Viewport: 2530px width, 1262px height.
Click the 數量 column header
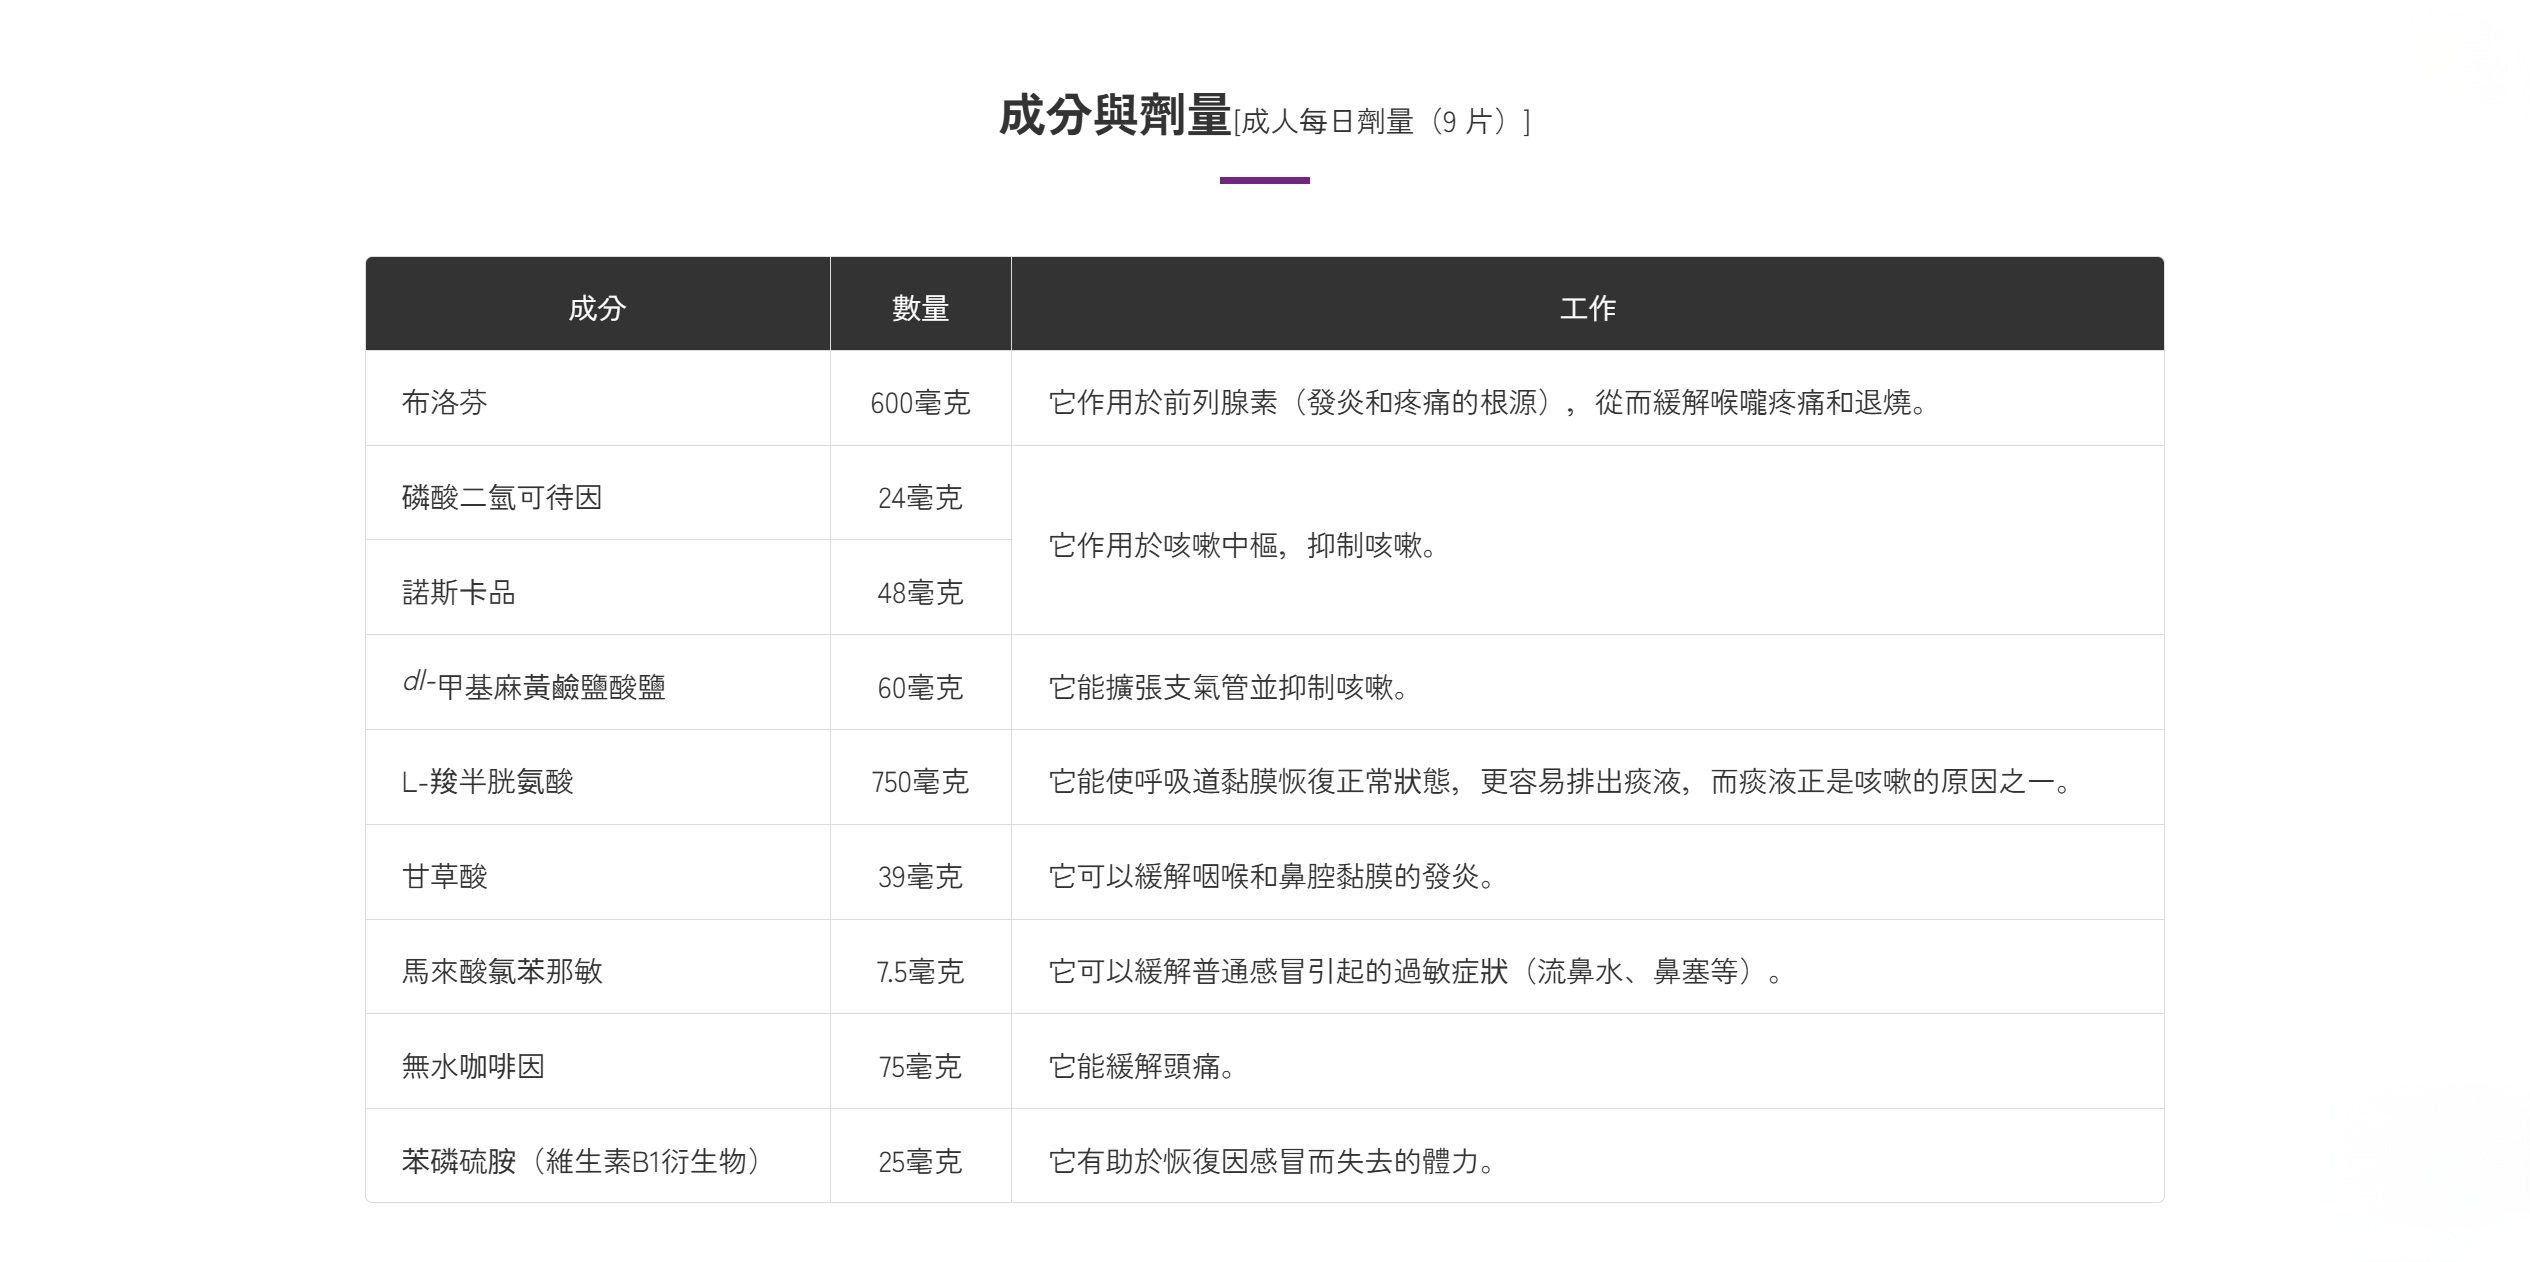tap(920, 307)
